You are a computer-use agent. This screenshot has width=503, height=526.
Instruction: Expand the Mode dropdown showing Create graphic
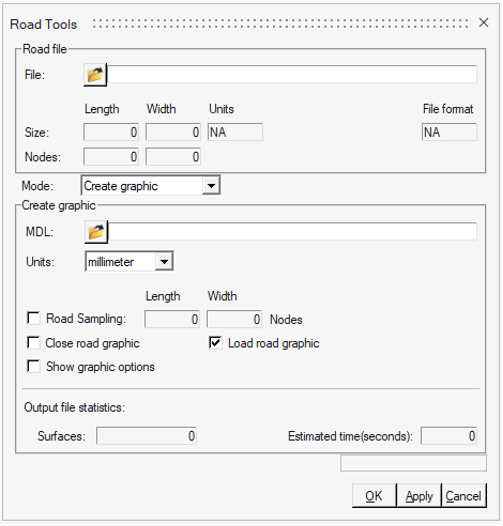tap(151, 186)
